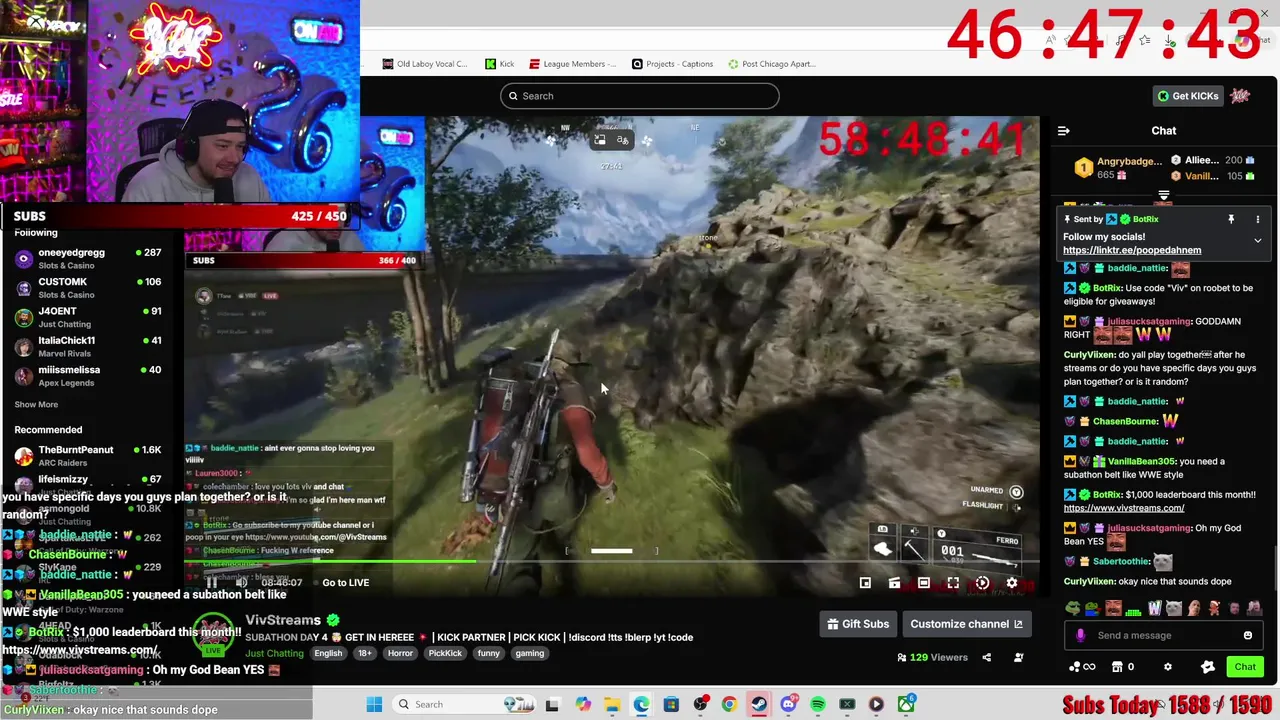1280x720 pixels.
Task: Click the Gift Subs button
Action: tap(858, 624)
